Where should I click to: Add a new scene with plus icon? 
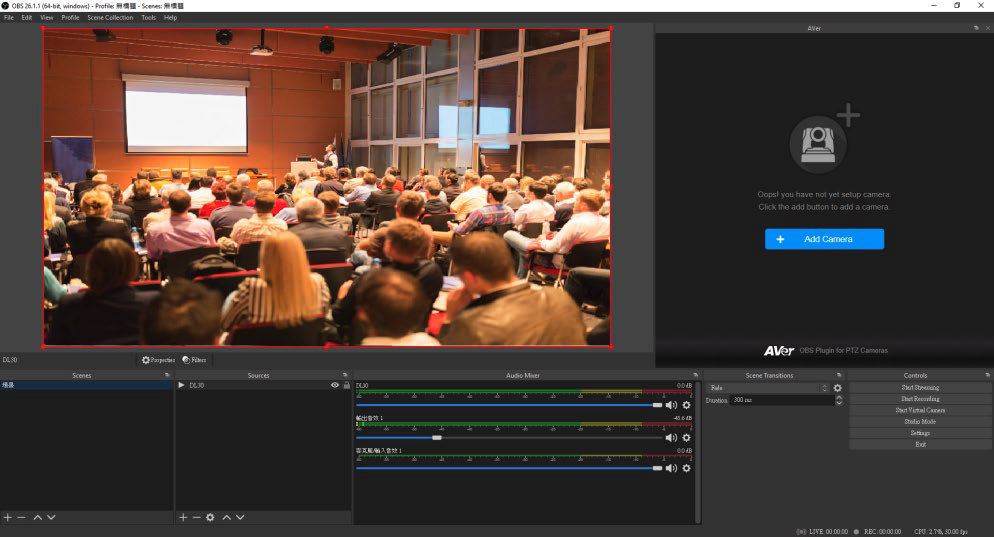(8, 517)
